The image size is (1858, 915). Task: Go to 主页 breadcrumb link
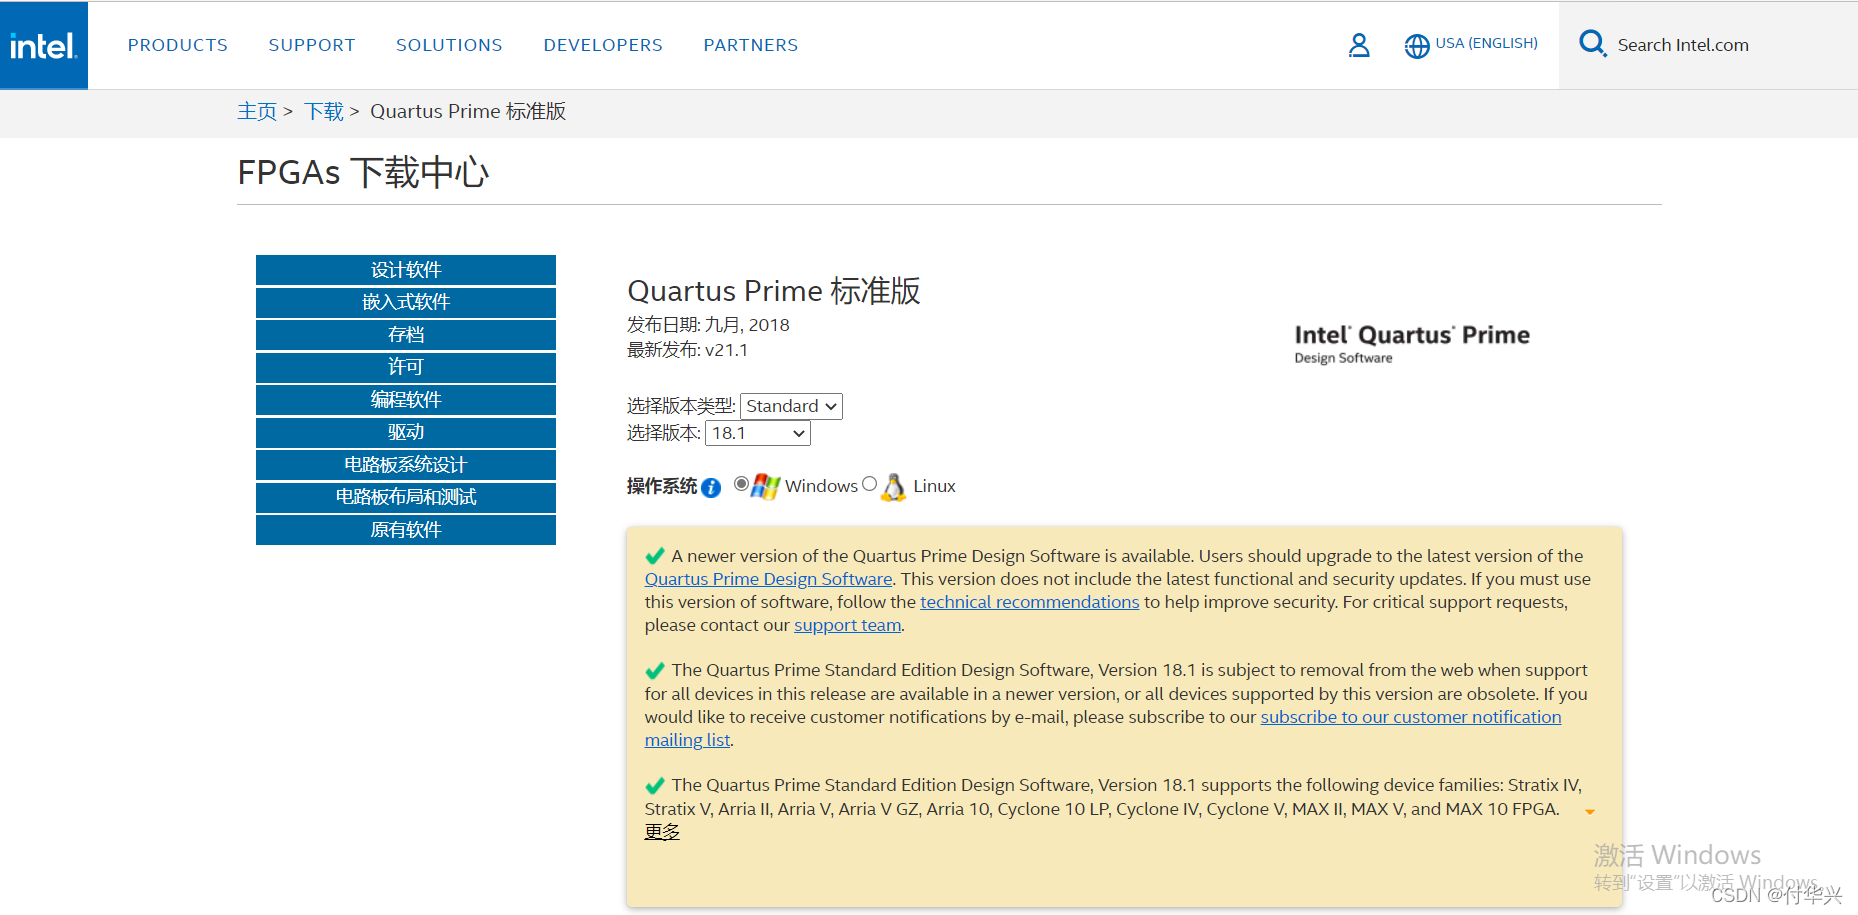(x=257, y=111)
